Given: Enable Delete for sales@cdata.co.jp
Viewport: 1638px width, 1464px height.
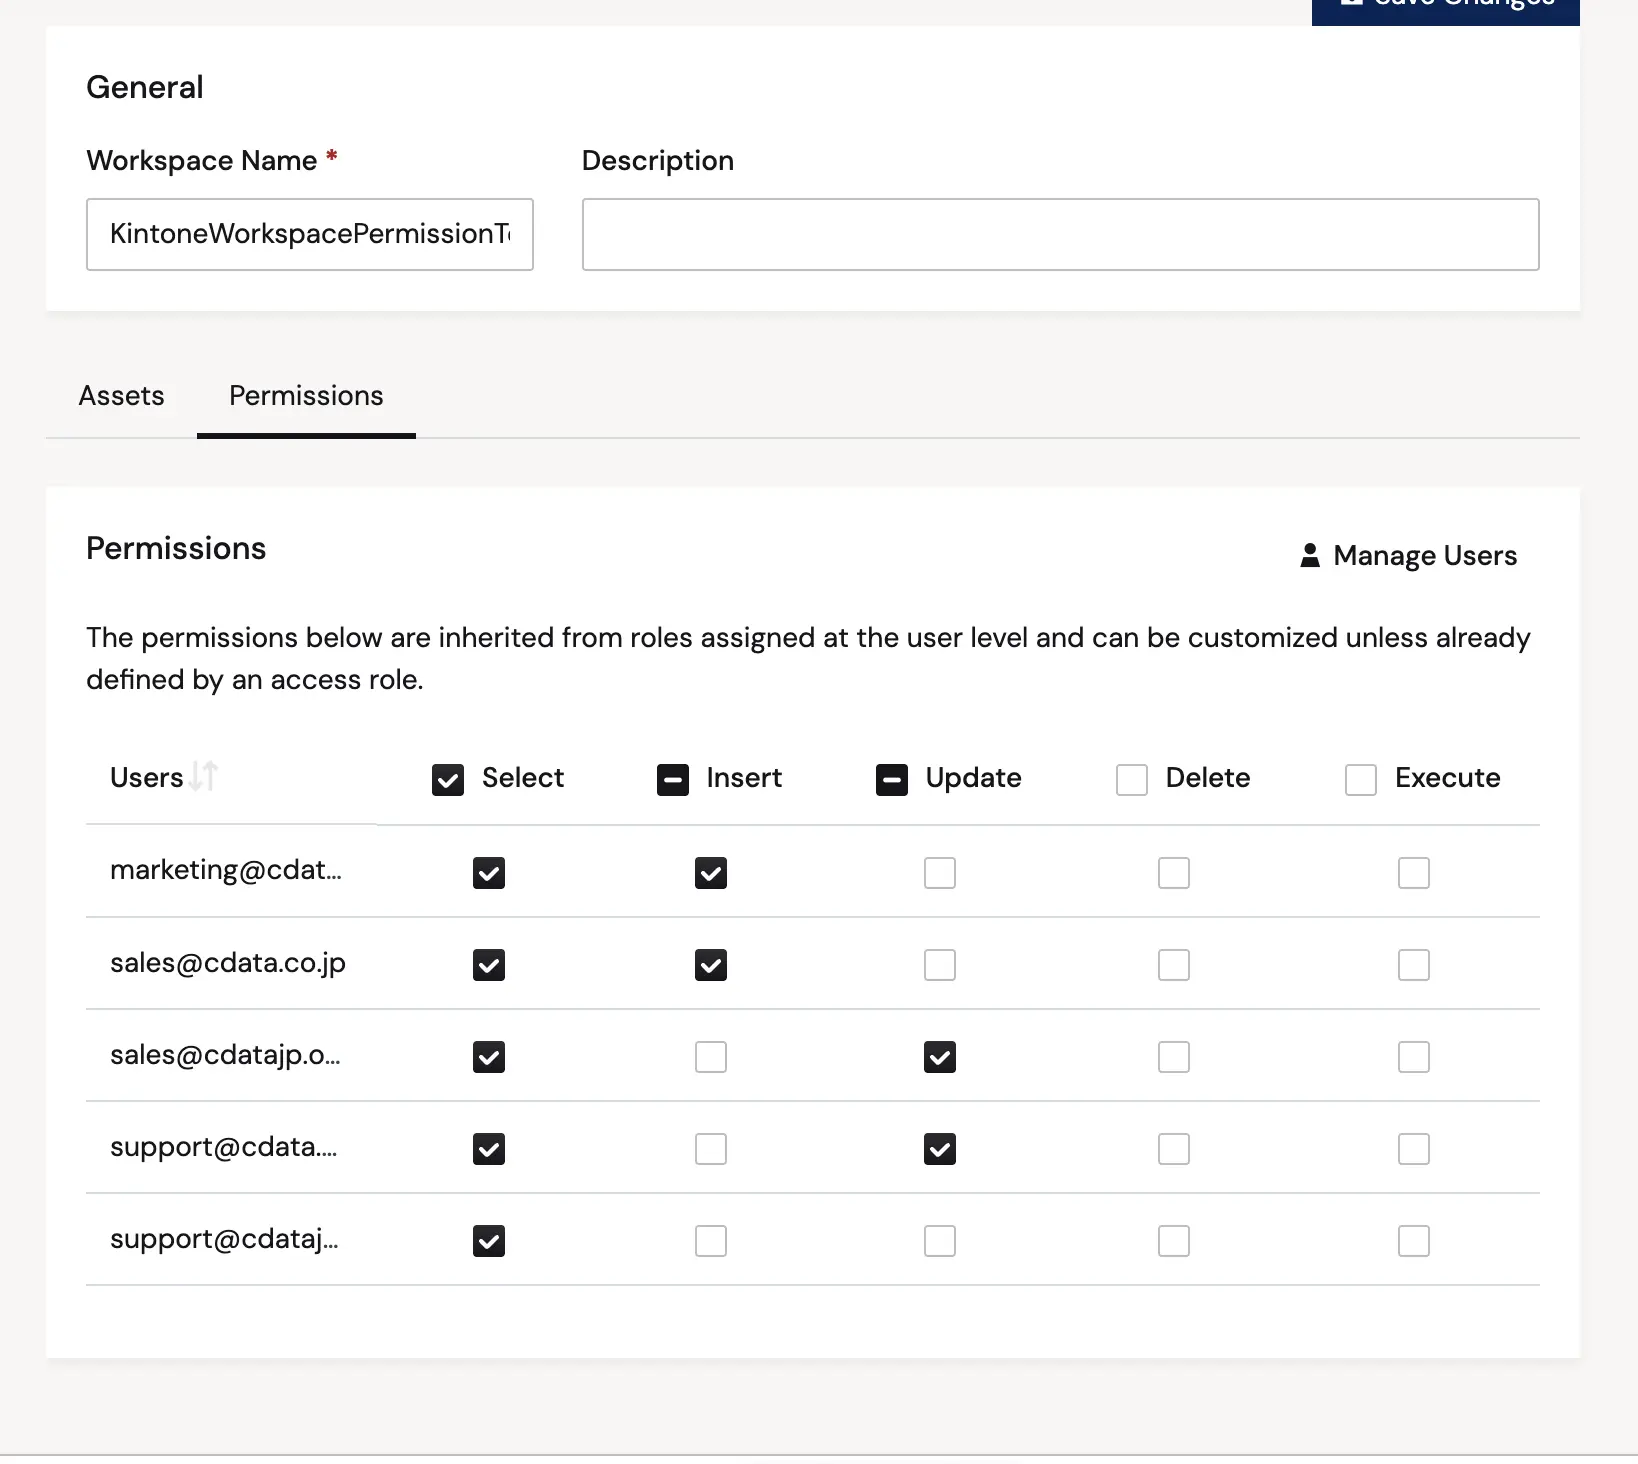Looking at the screenshot, I should (1174, 965).
